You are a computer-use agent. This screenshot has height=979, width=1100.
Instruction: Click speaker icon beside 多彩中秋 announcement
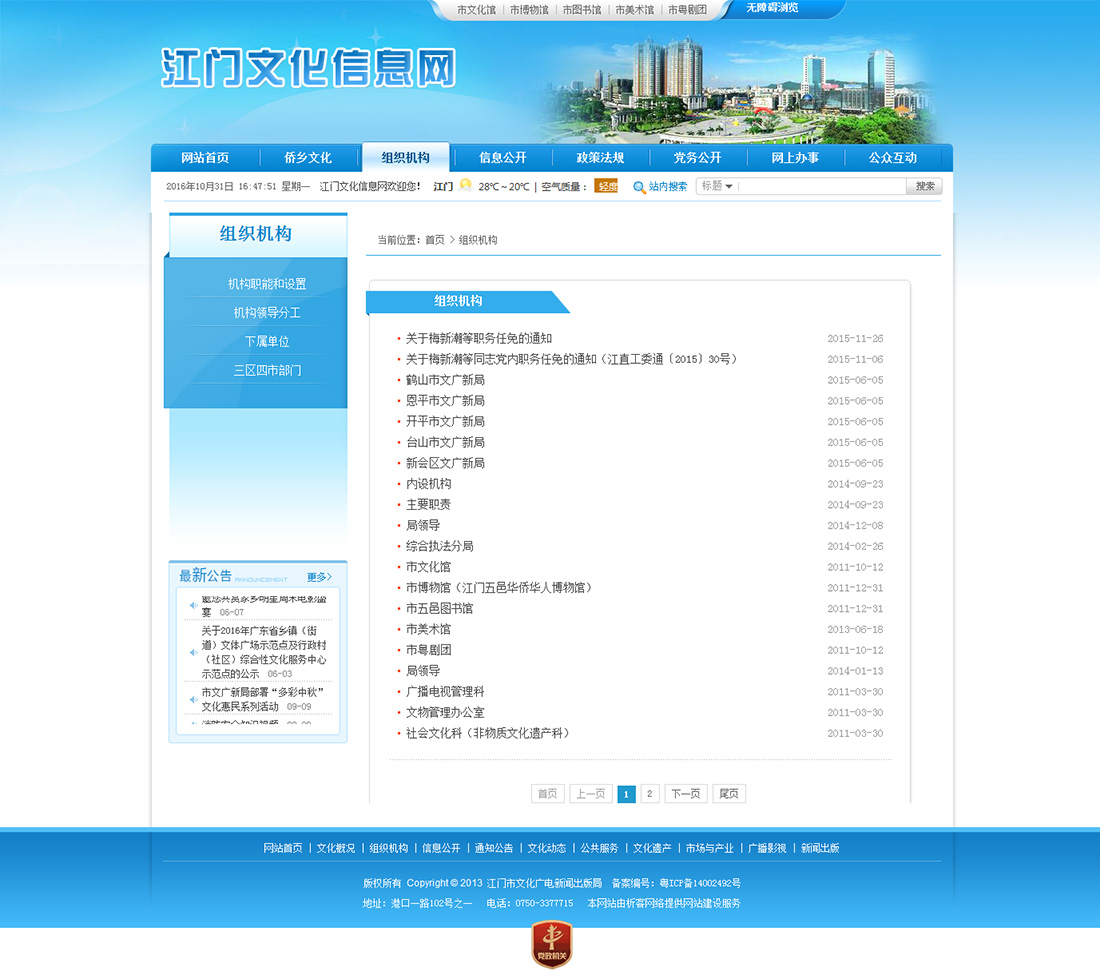(x=192, y=699)
